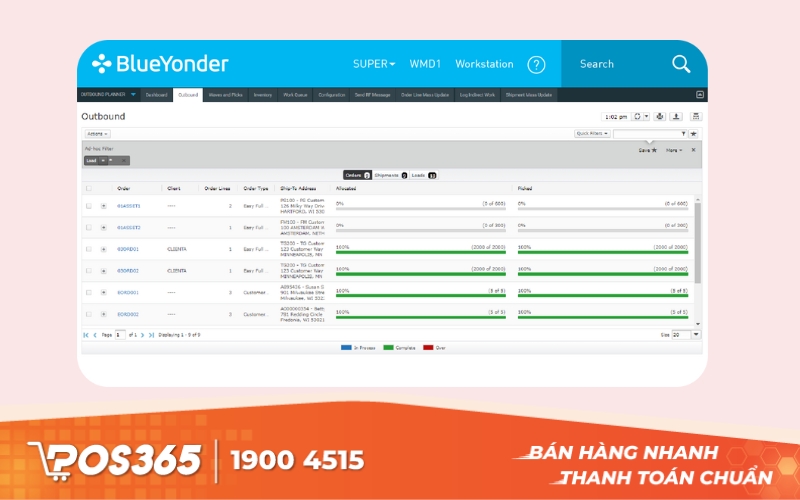The image size is (800, 500).
Task: Click the funnel icon in filter field
Action: click(x=683, y=134)
